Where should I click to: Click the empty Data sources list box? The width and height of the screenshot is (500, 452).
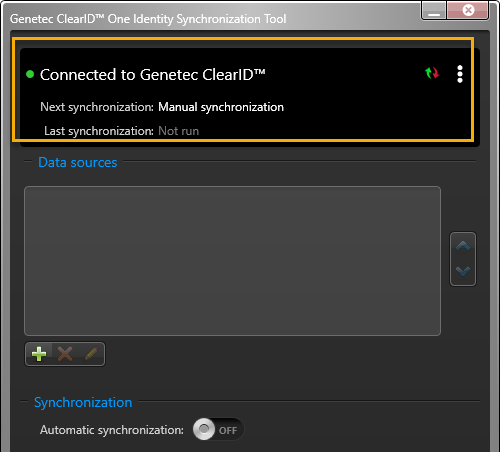coord(232,261)
